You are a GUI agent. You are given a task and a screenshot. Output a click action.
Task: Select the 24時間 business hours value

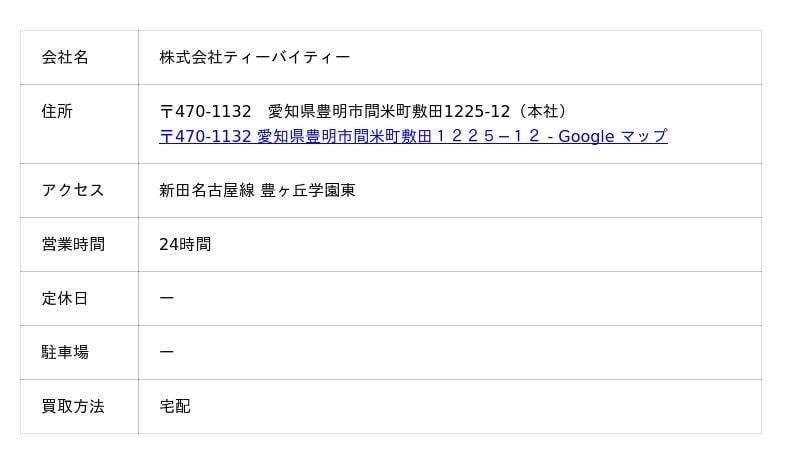coord(185,245)
